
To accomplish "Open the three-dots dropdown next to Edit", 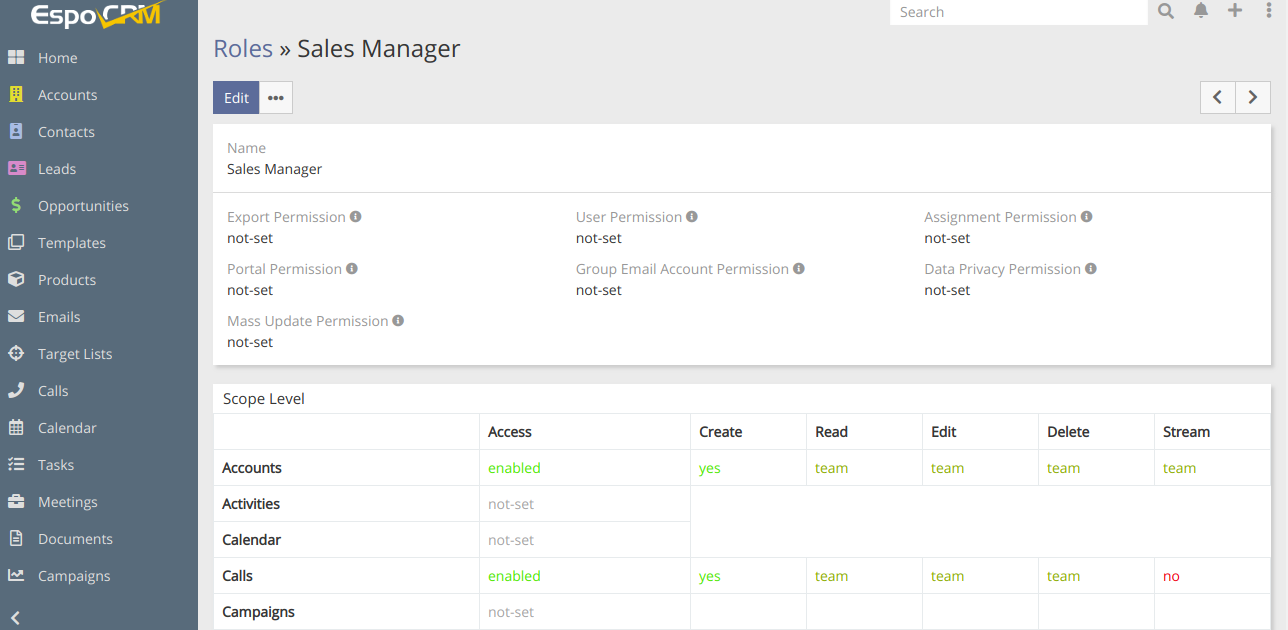I will 276,98.
